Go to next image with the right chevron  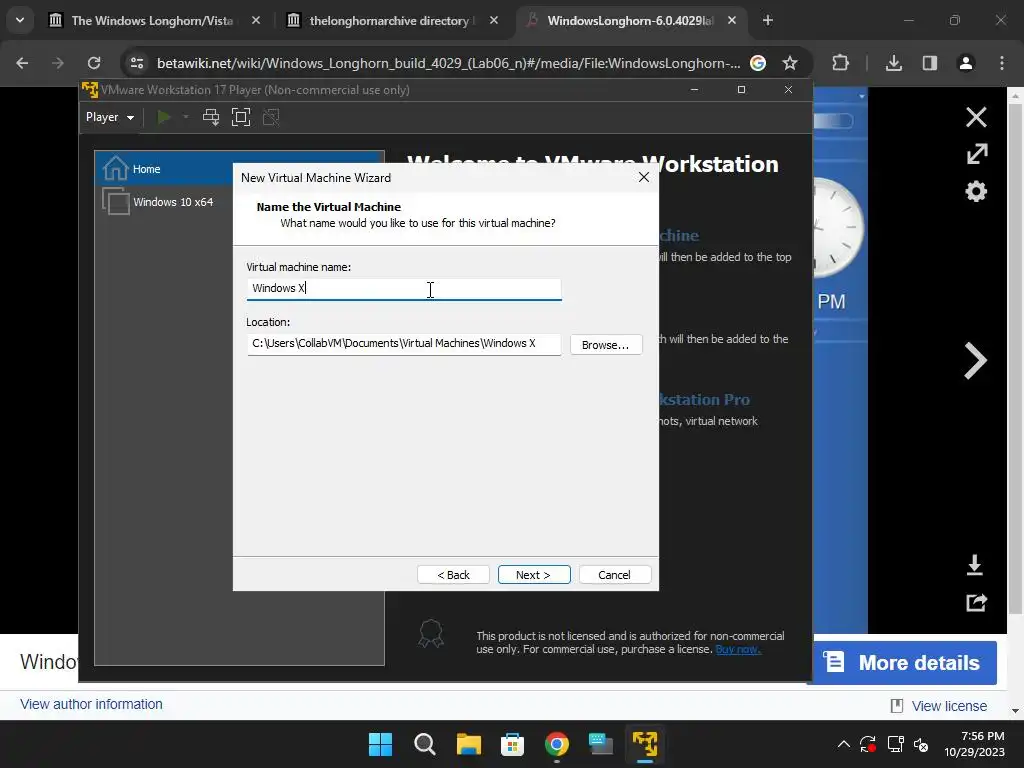point(975,360)
